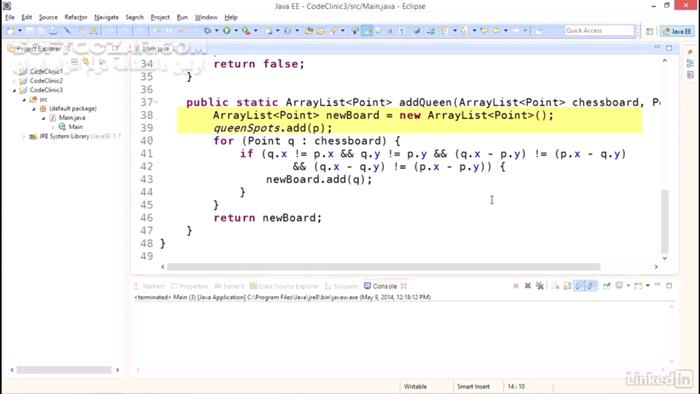
Task: Click Collapse All in Project Explorer
Action: click(x=75, y=61)
